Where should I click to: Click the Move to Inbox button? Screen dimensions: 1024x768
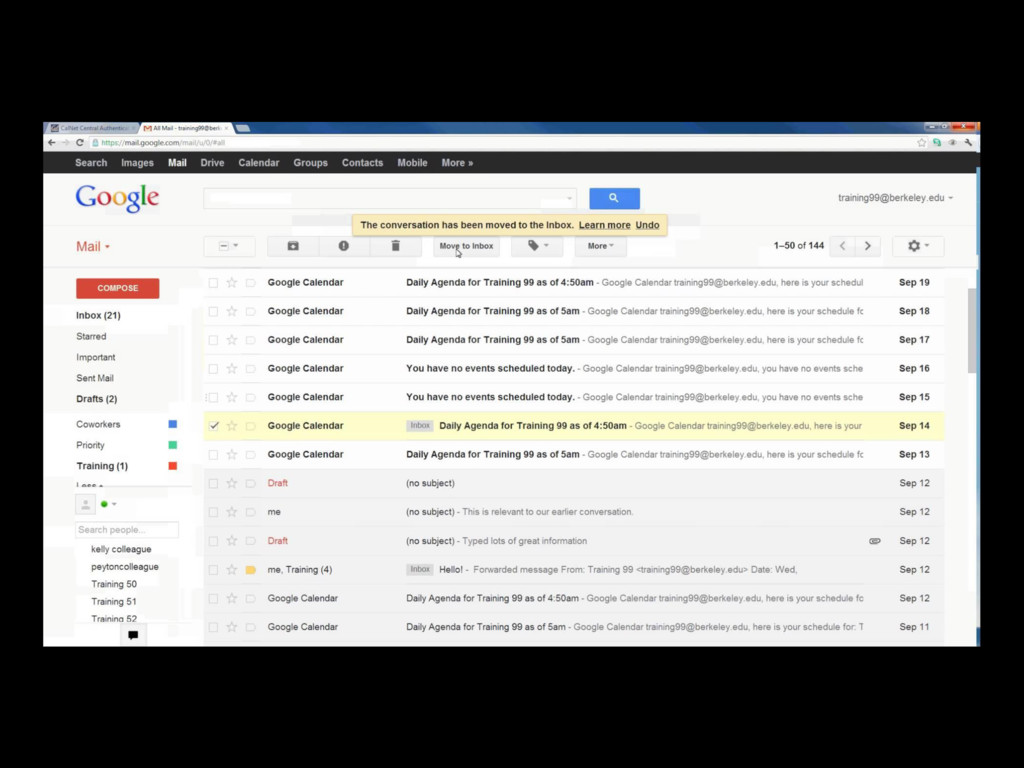(x=466, y=246)
